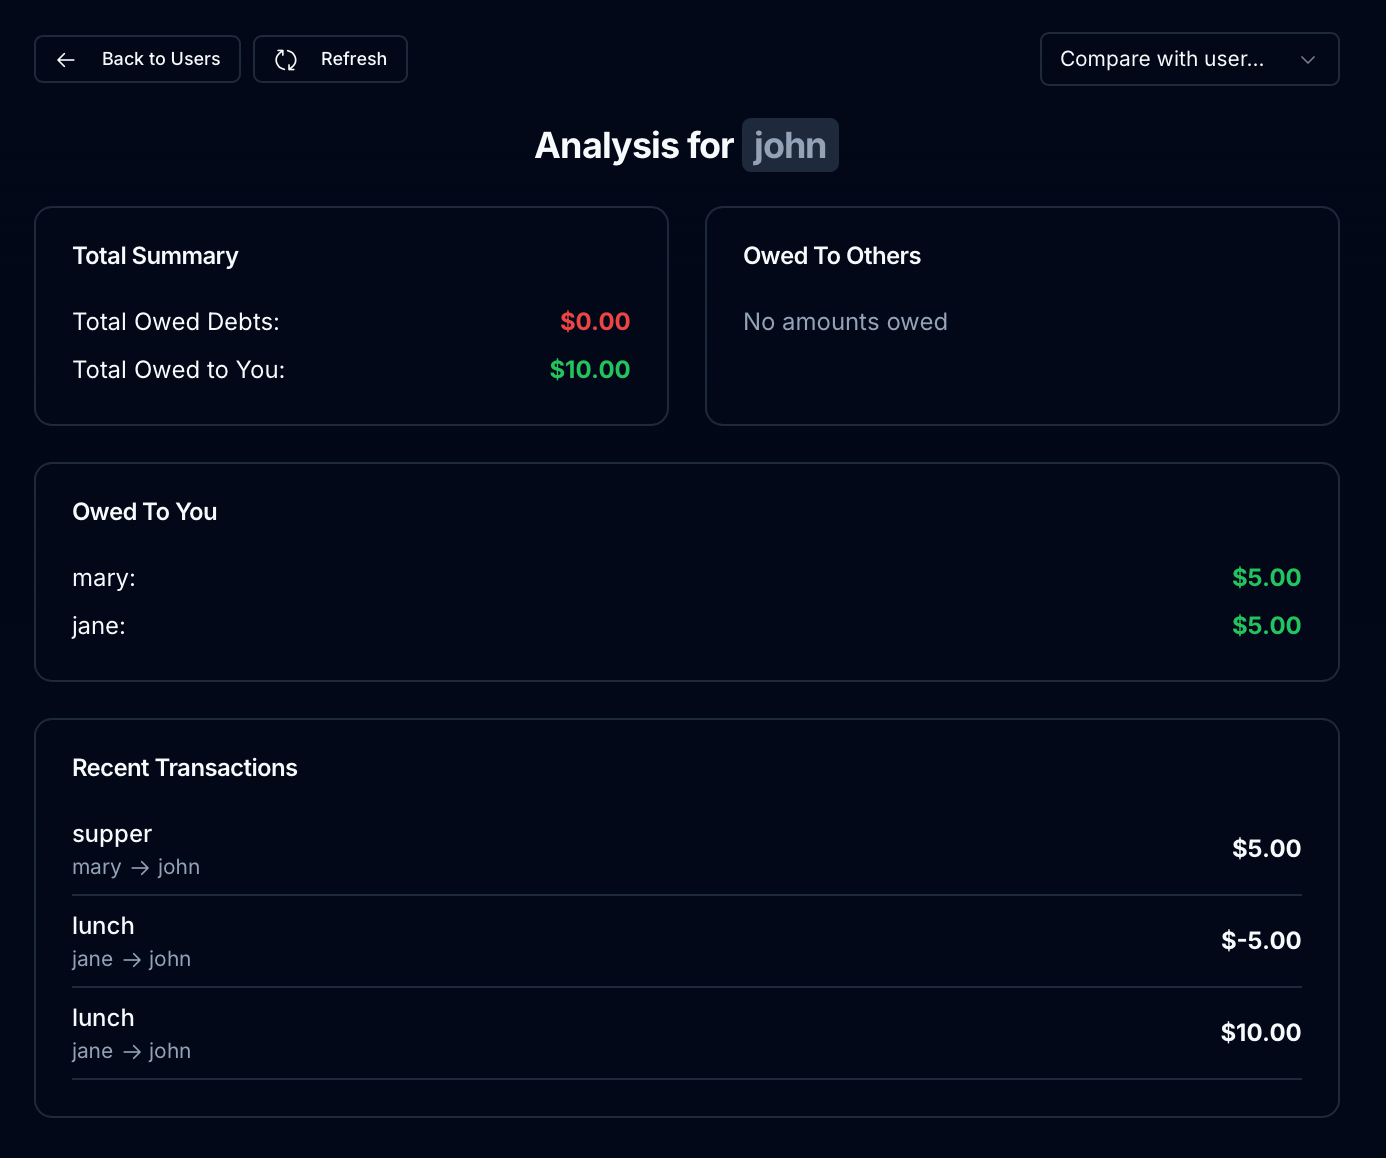
Task: Click the john name badge in the heading
Action: pos(790,145)
